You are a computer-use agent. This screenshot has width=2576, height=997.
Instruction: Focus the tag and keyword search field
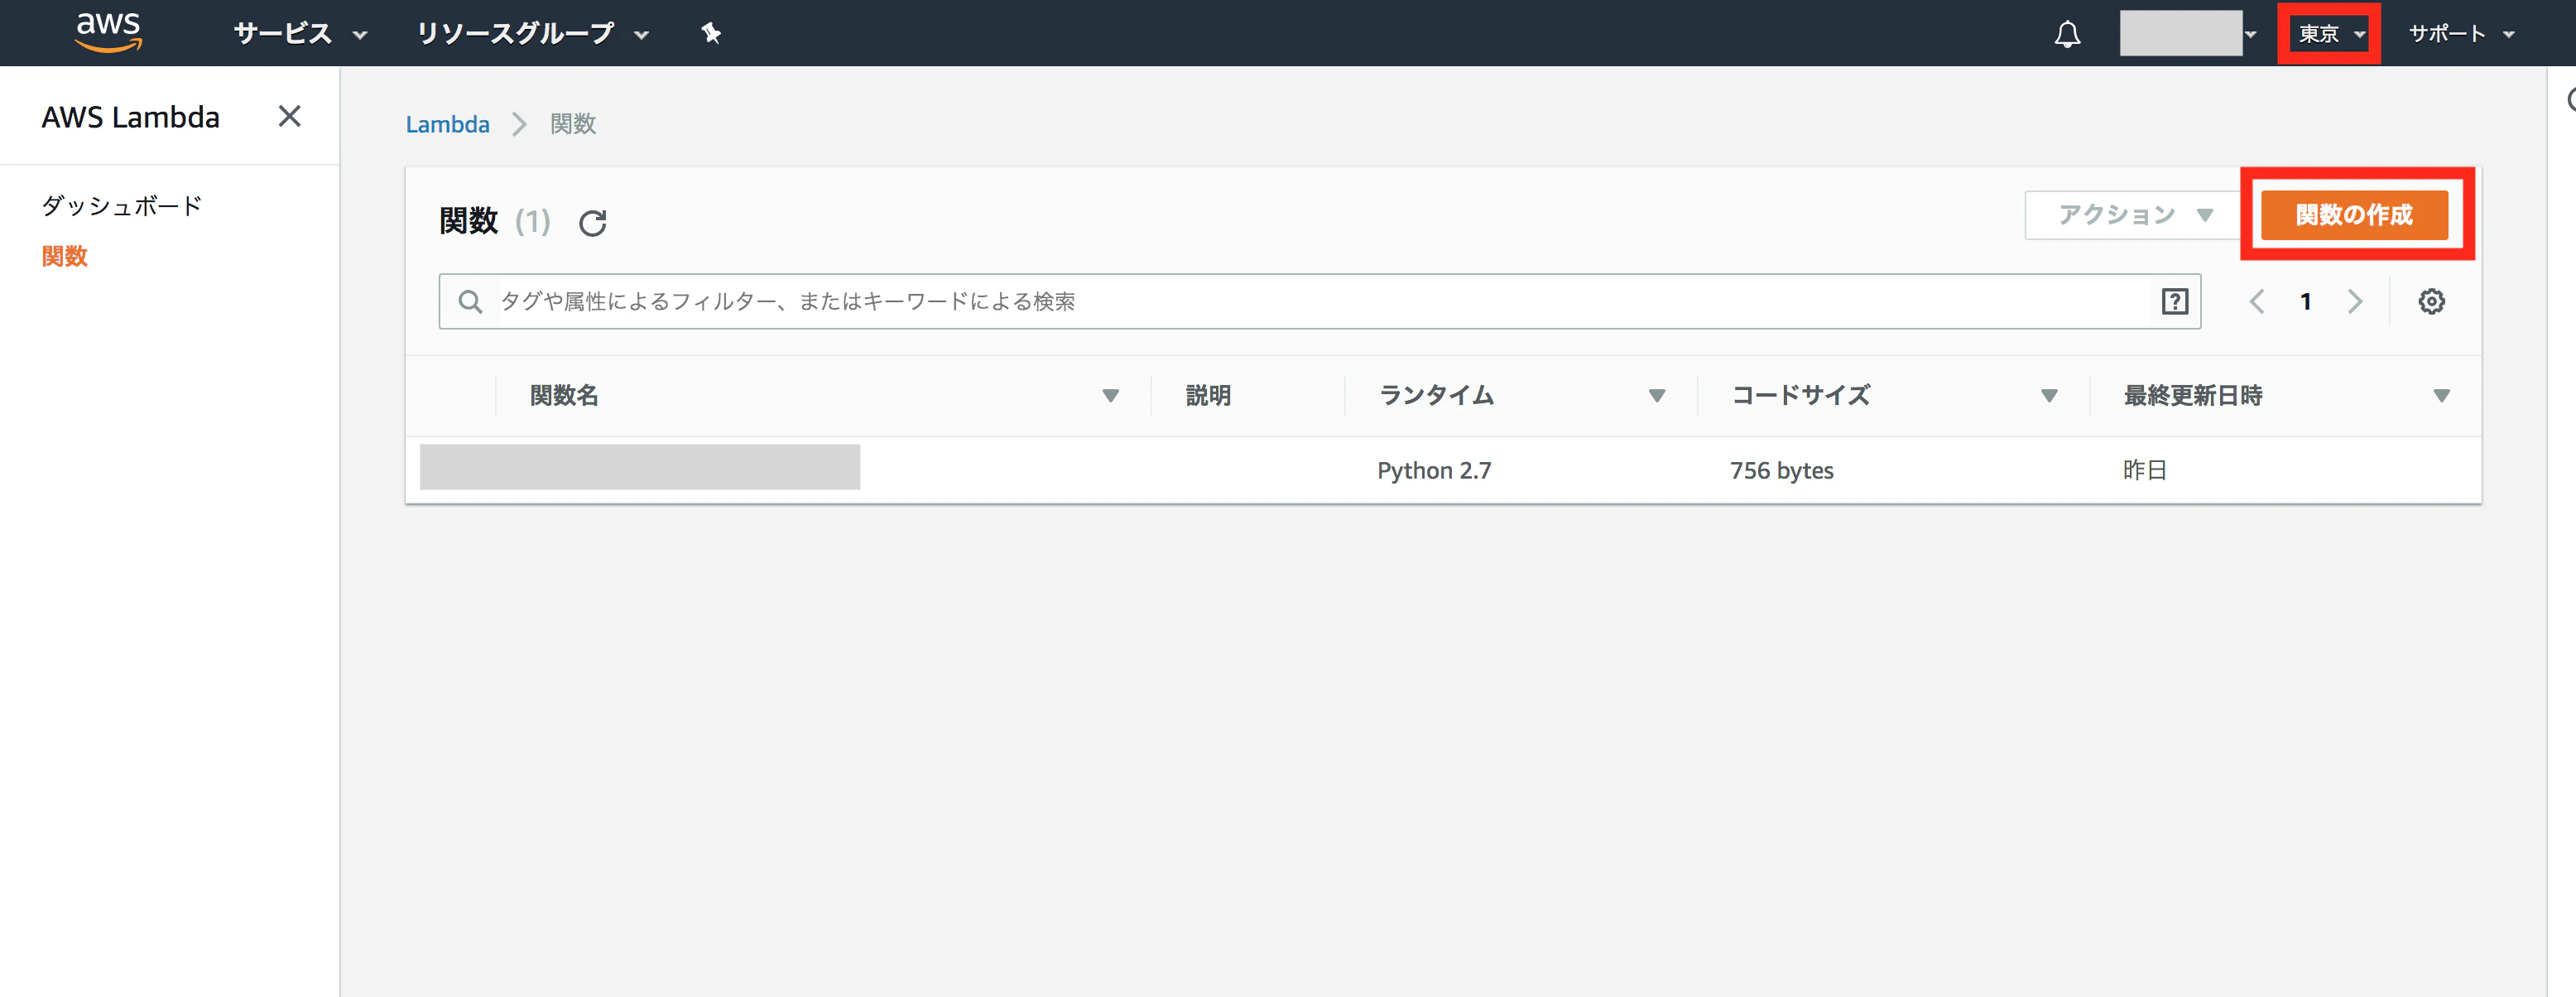coord(1319,301)
